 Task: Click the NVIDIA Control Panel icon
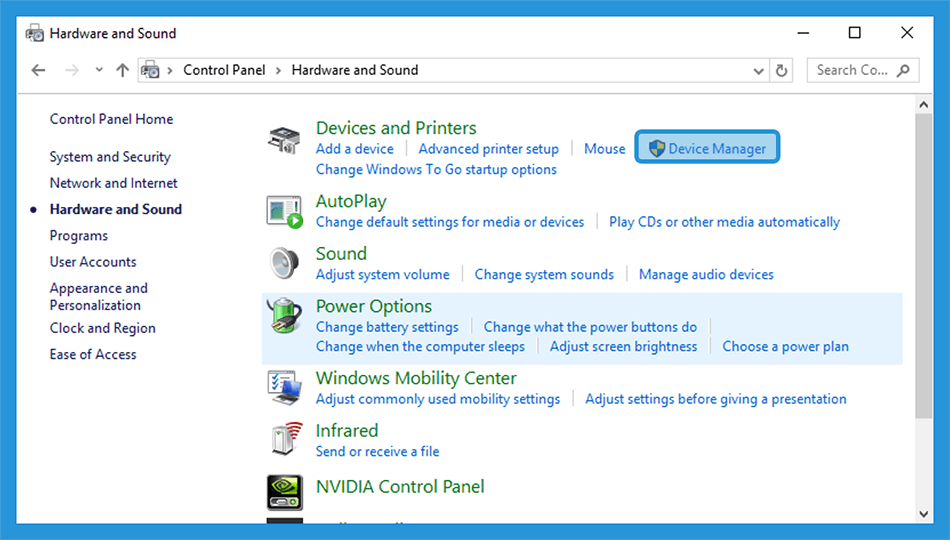click(284, 493)
